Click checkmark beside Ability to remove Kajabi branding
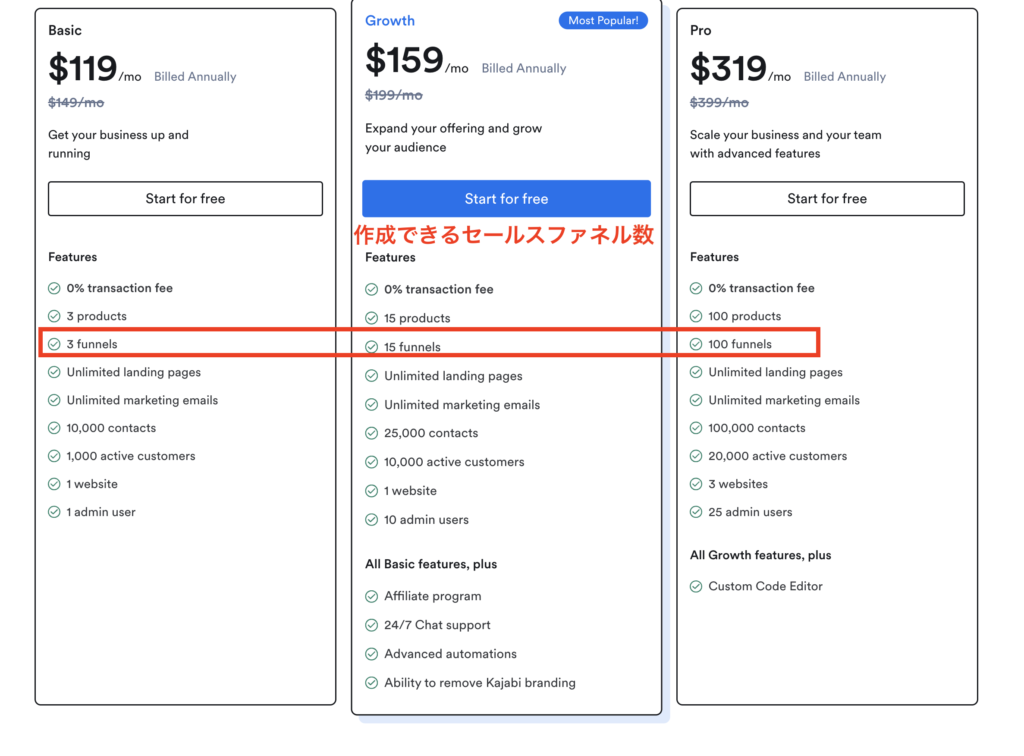The width and height of the screenshot is (1024, 756). (372, 683)
